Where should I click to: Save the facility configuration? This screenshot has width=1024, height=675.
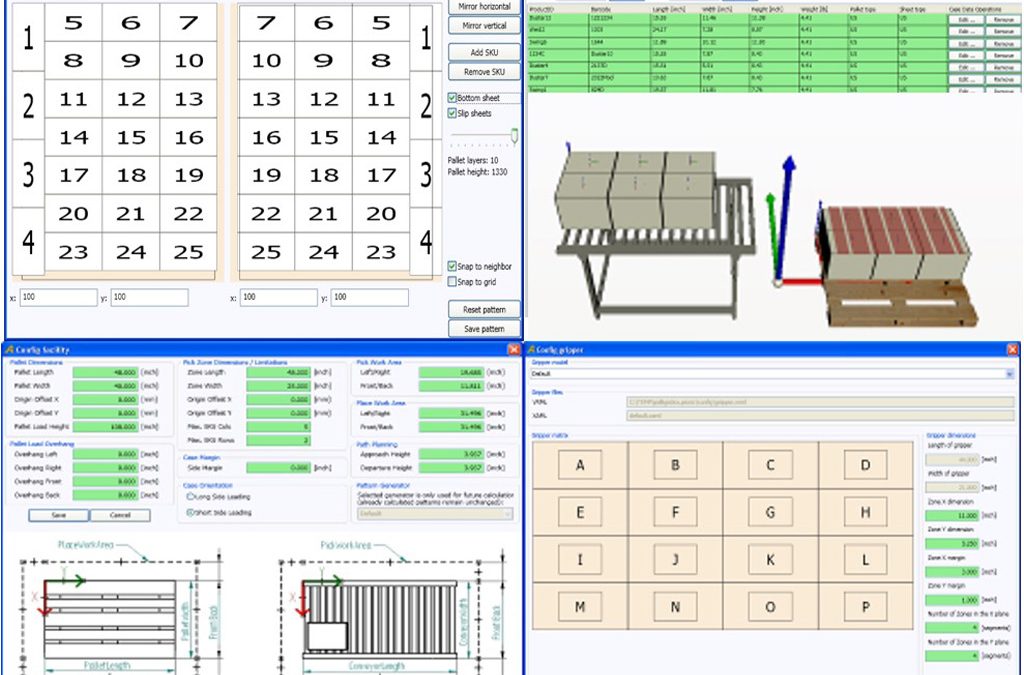(59, 515)
